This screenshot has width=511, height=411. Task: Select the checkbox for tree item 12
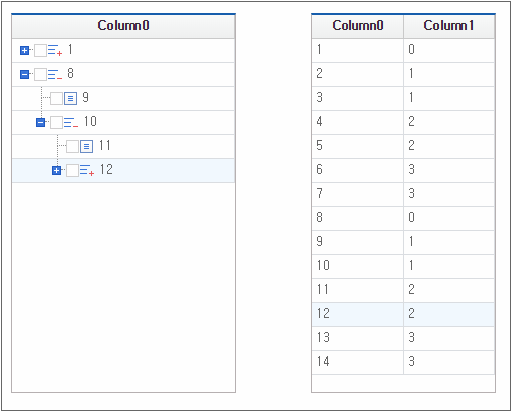point(72,170)
